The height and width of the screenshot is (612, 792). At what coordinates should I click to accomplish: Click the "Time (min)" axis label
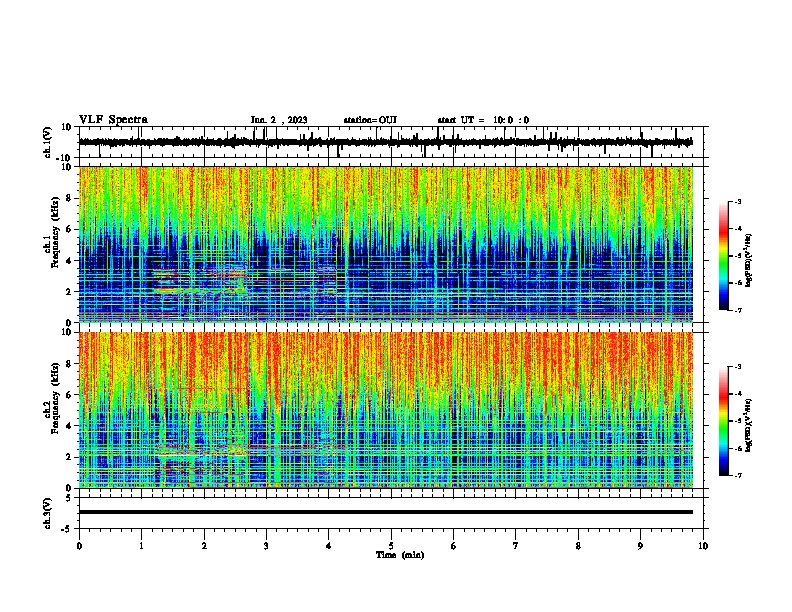coord(400,555)
